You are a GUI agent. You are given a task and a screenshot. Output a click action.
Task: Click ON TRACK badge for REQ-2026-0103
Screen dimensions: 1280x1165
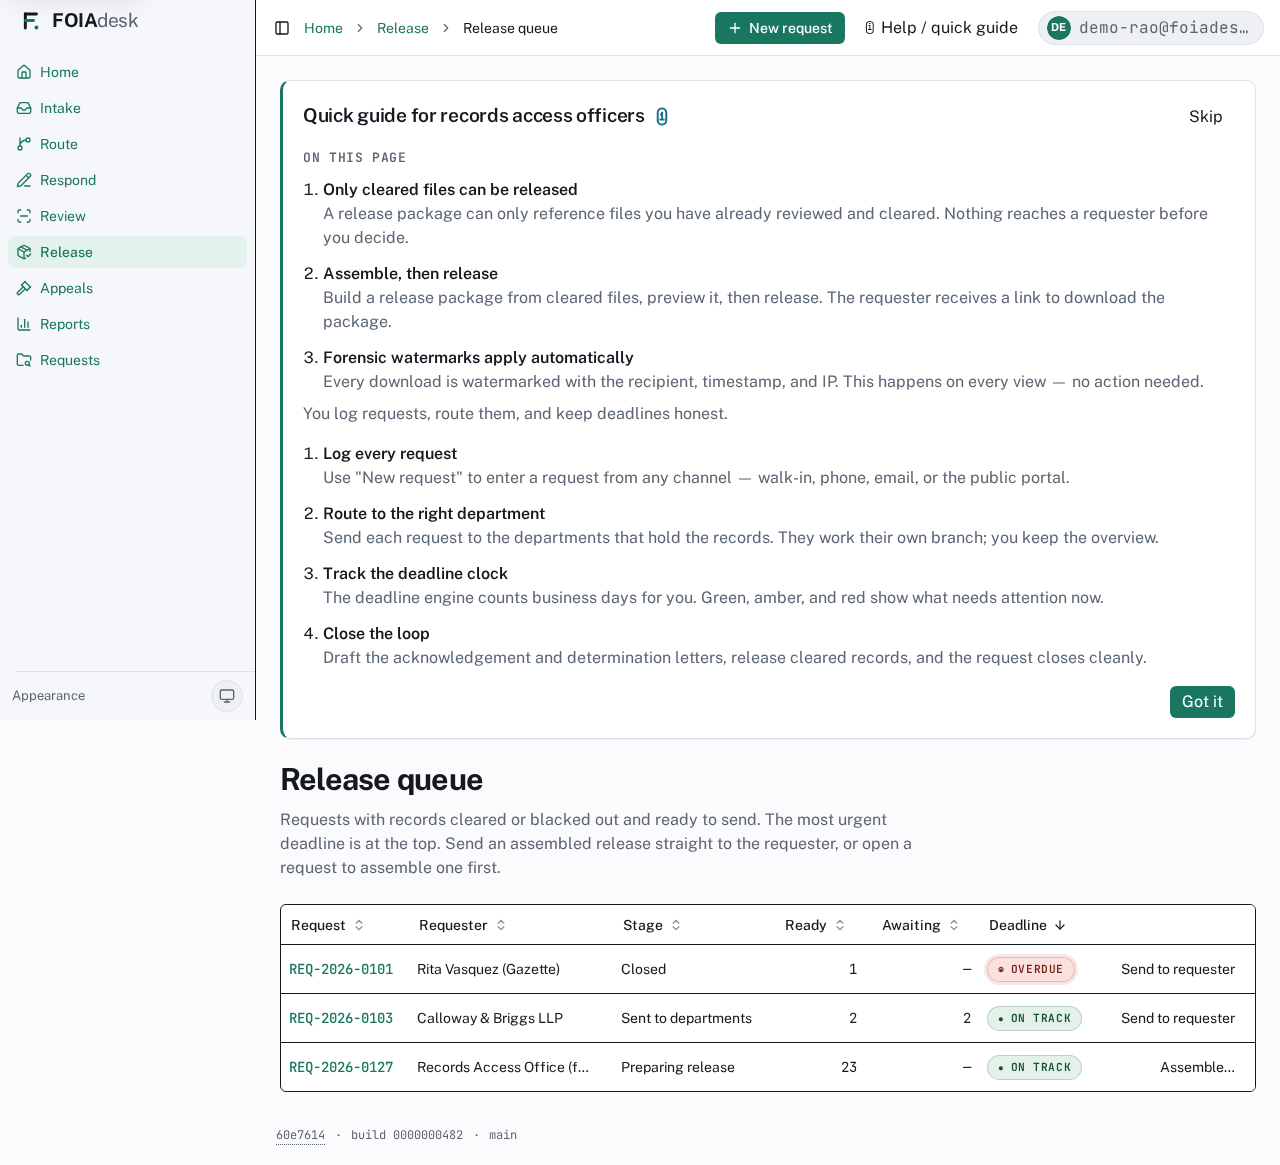1034,1018
